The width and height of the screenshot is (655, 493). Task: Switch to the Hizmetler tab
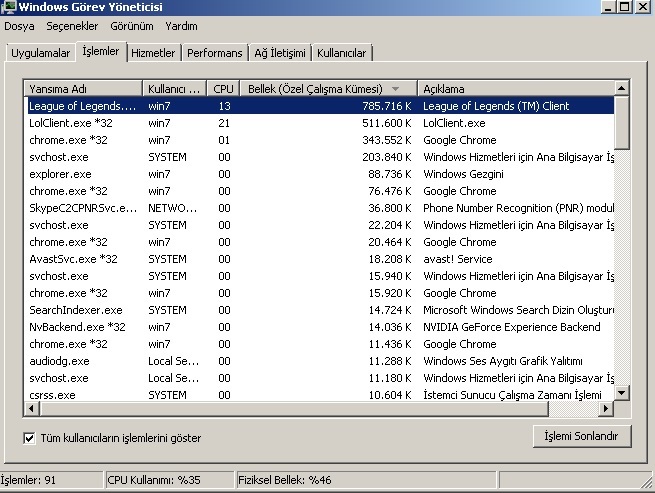tap(153, 52)
